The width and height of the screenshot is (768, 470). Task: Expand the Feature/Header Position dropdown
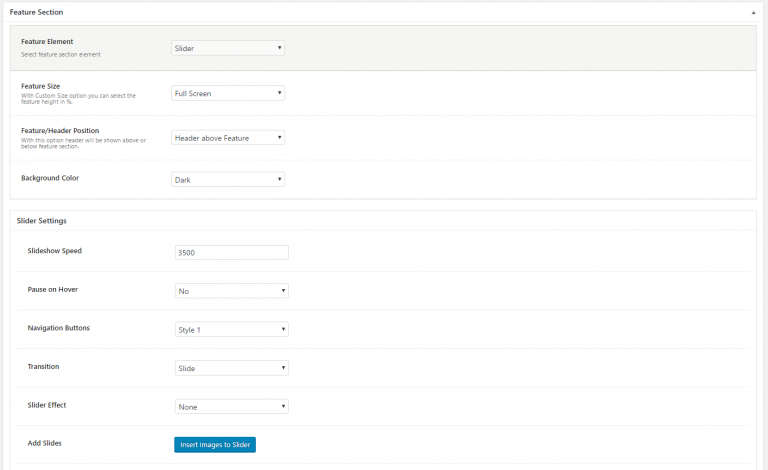pyautogui.click(x=228, y=137)
